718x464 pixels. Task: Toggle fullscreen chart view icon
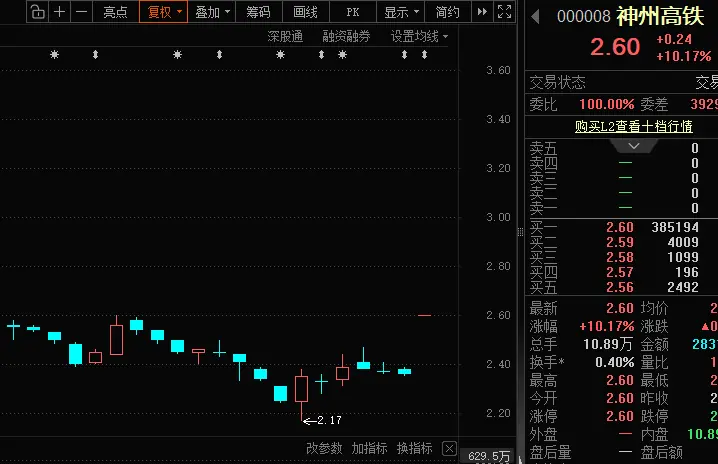[504, 12]
